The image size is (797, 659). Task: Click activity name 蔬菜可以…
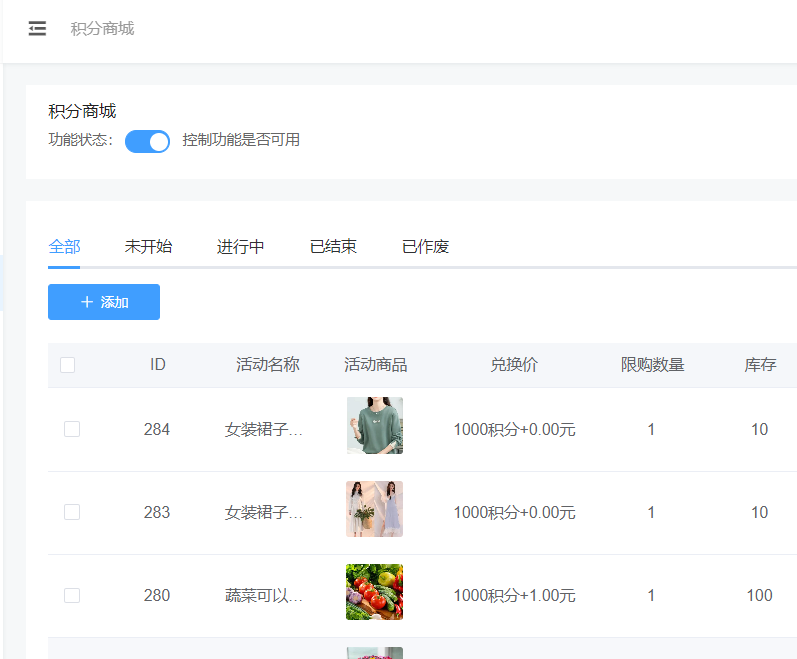(264, 595)
